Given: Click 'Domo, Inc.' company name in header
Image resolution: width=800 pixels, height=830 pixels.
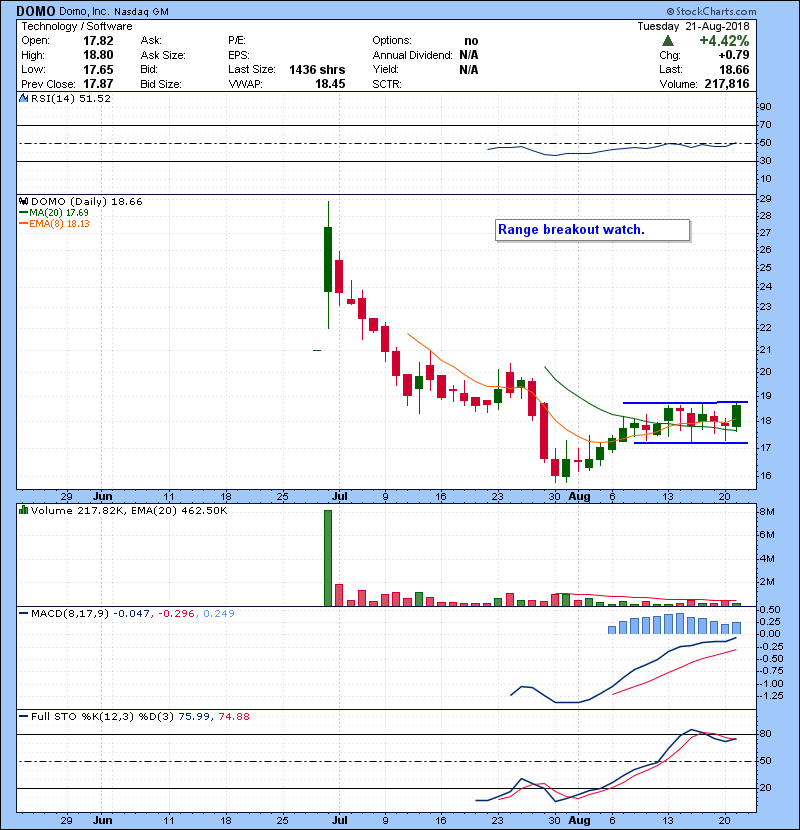Looking at the screenshot, I should (x=84, y=12).
